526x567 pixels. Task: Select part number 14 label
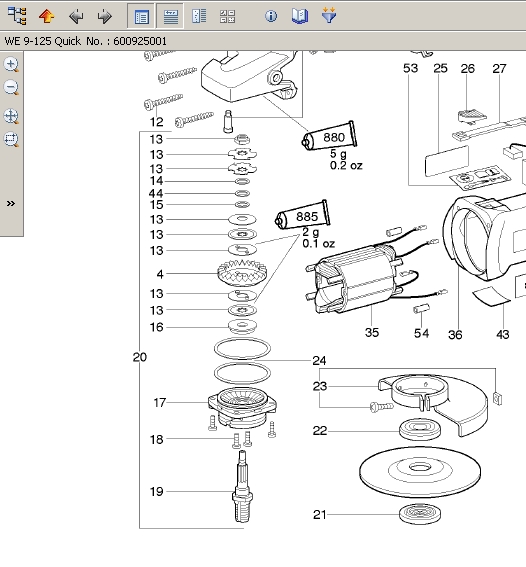157,181
